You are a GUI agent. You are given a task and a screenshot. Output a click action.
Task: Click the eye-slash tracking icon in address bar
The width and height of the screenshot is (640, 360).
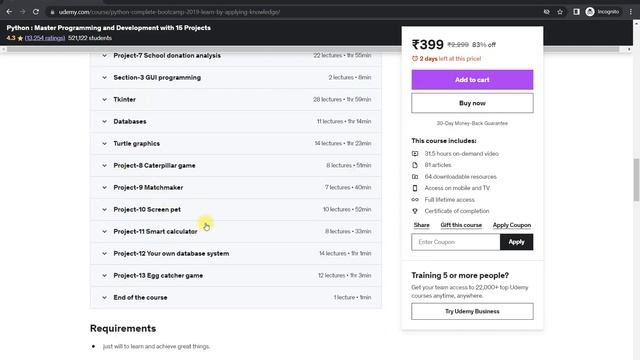pyautogui.click(x=547, y=12)
